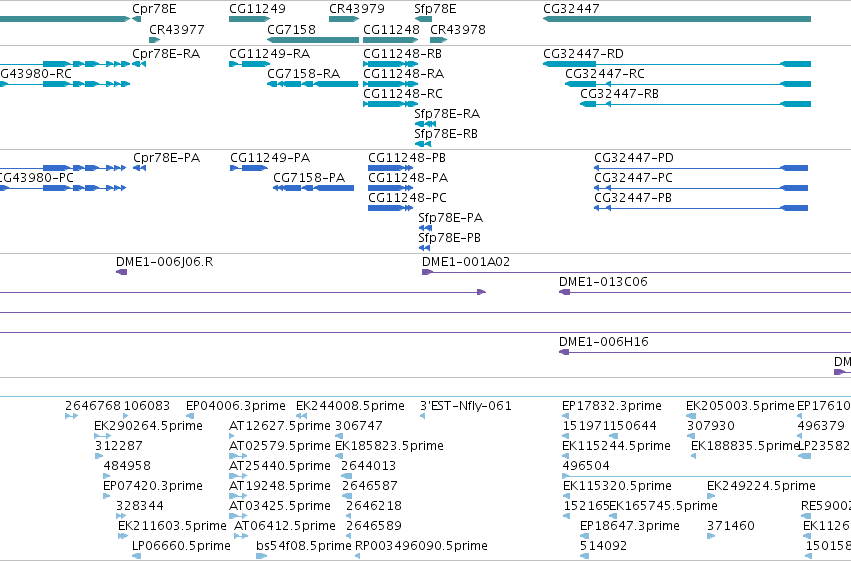The height and width of the screenshot is (561, 851).
Task: Select the CG11249-PA protein glyph
Action: point(249,168)
